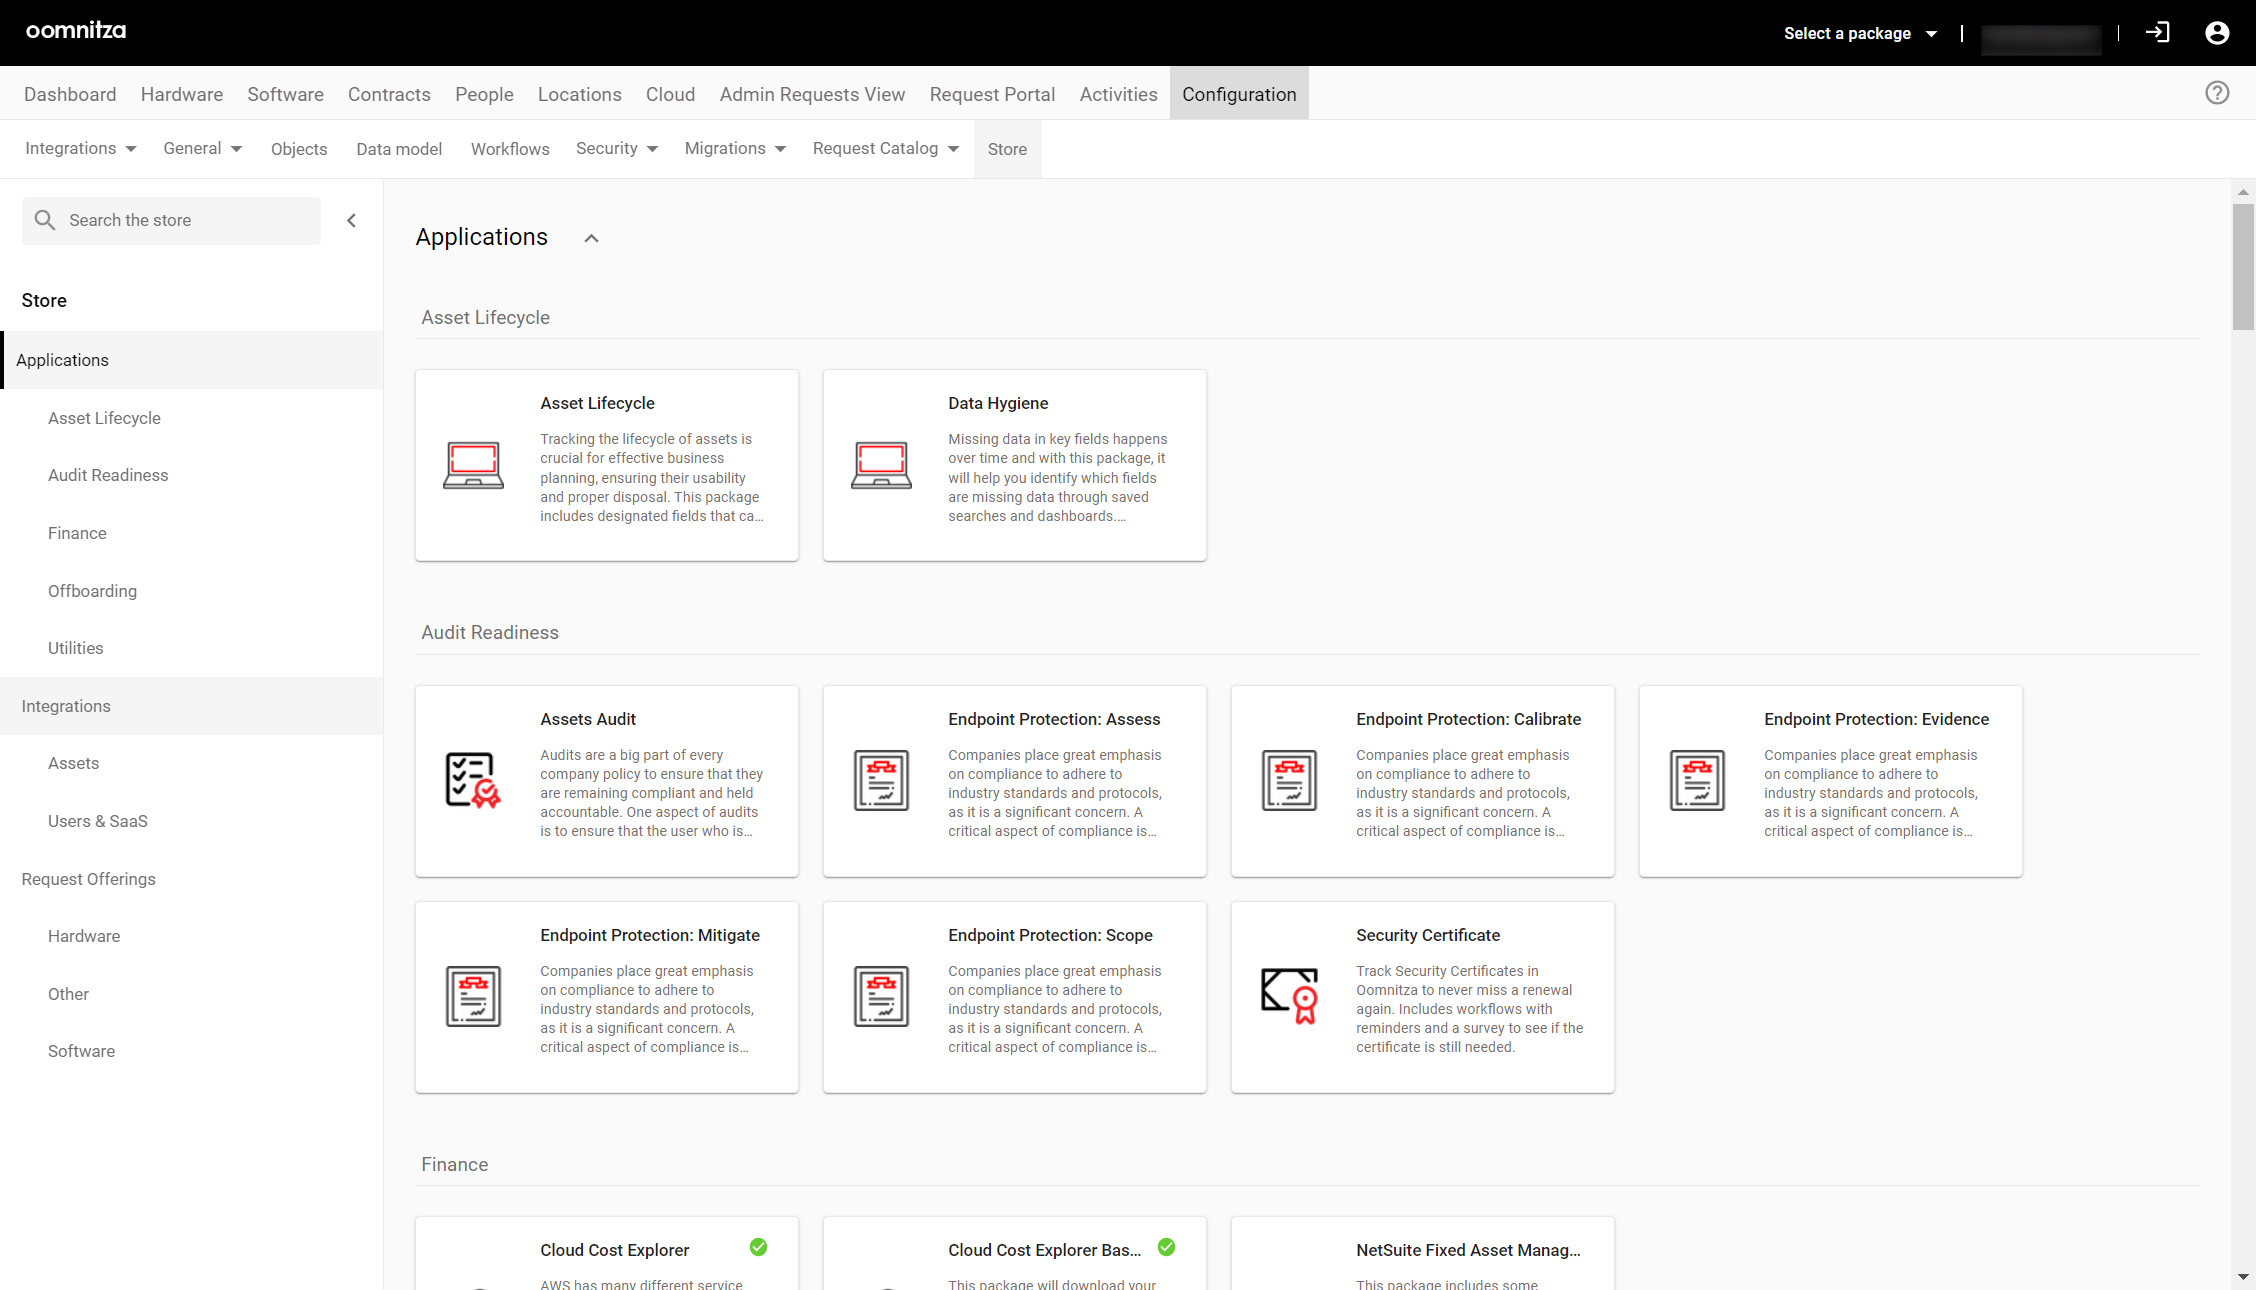Image resolution: width=2256 pixels, height=1290 pixels.
Task: Click the Data Hygiene laptop icon
Action: pyautogui.click(x=881, y=465)
